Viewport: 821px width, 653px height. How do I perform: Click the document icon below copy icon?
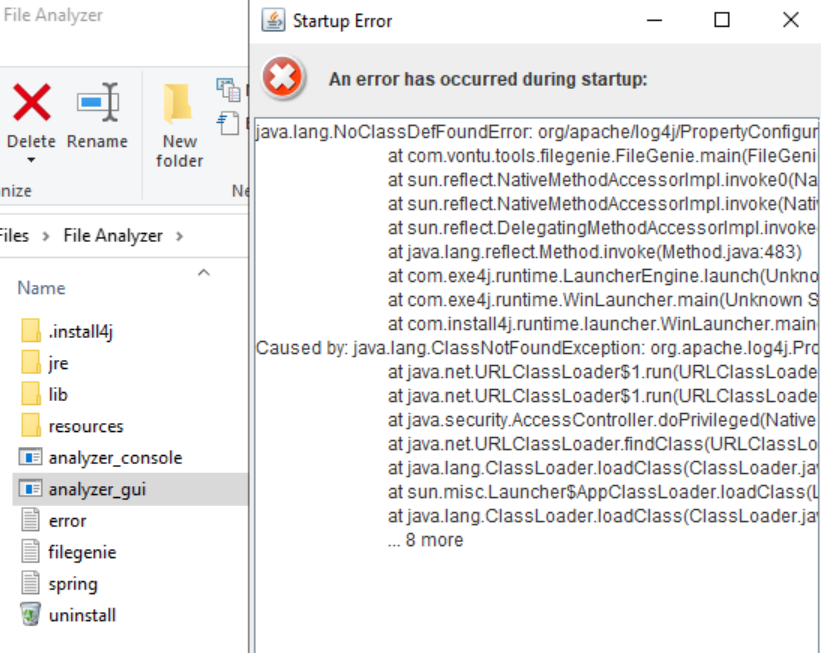pyautogui.click(x=228, y=124)
